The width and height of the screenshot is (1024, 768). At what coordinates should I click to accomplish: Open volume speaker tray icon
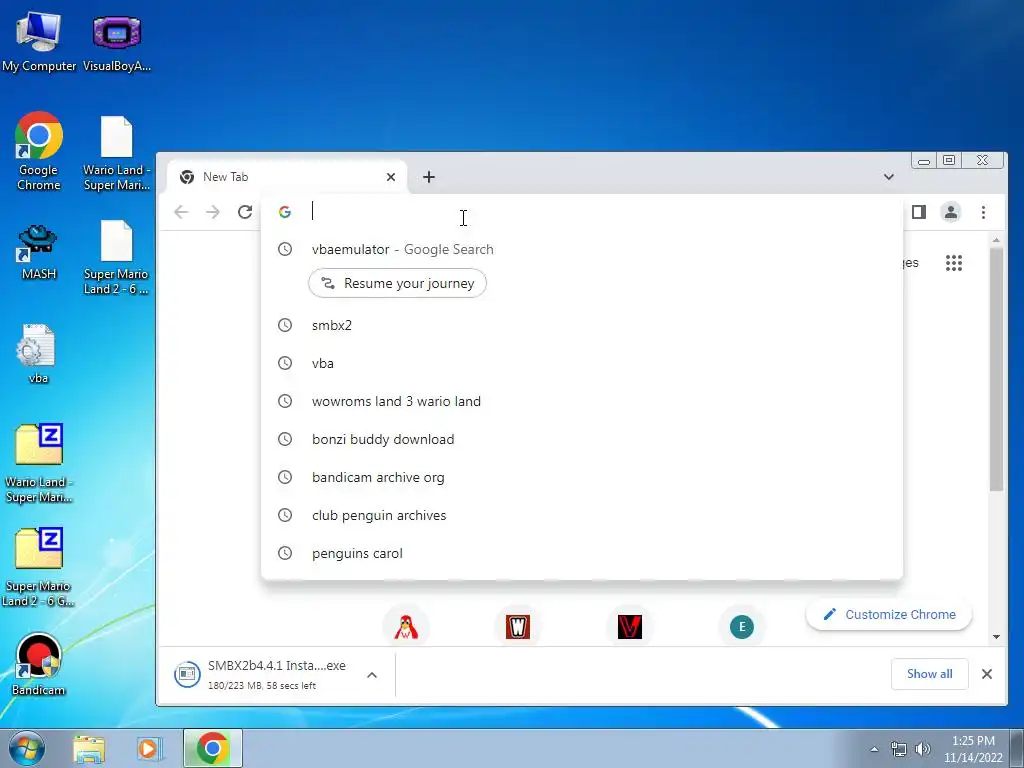(x=923, y=749)
